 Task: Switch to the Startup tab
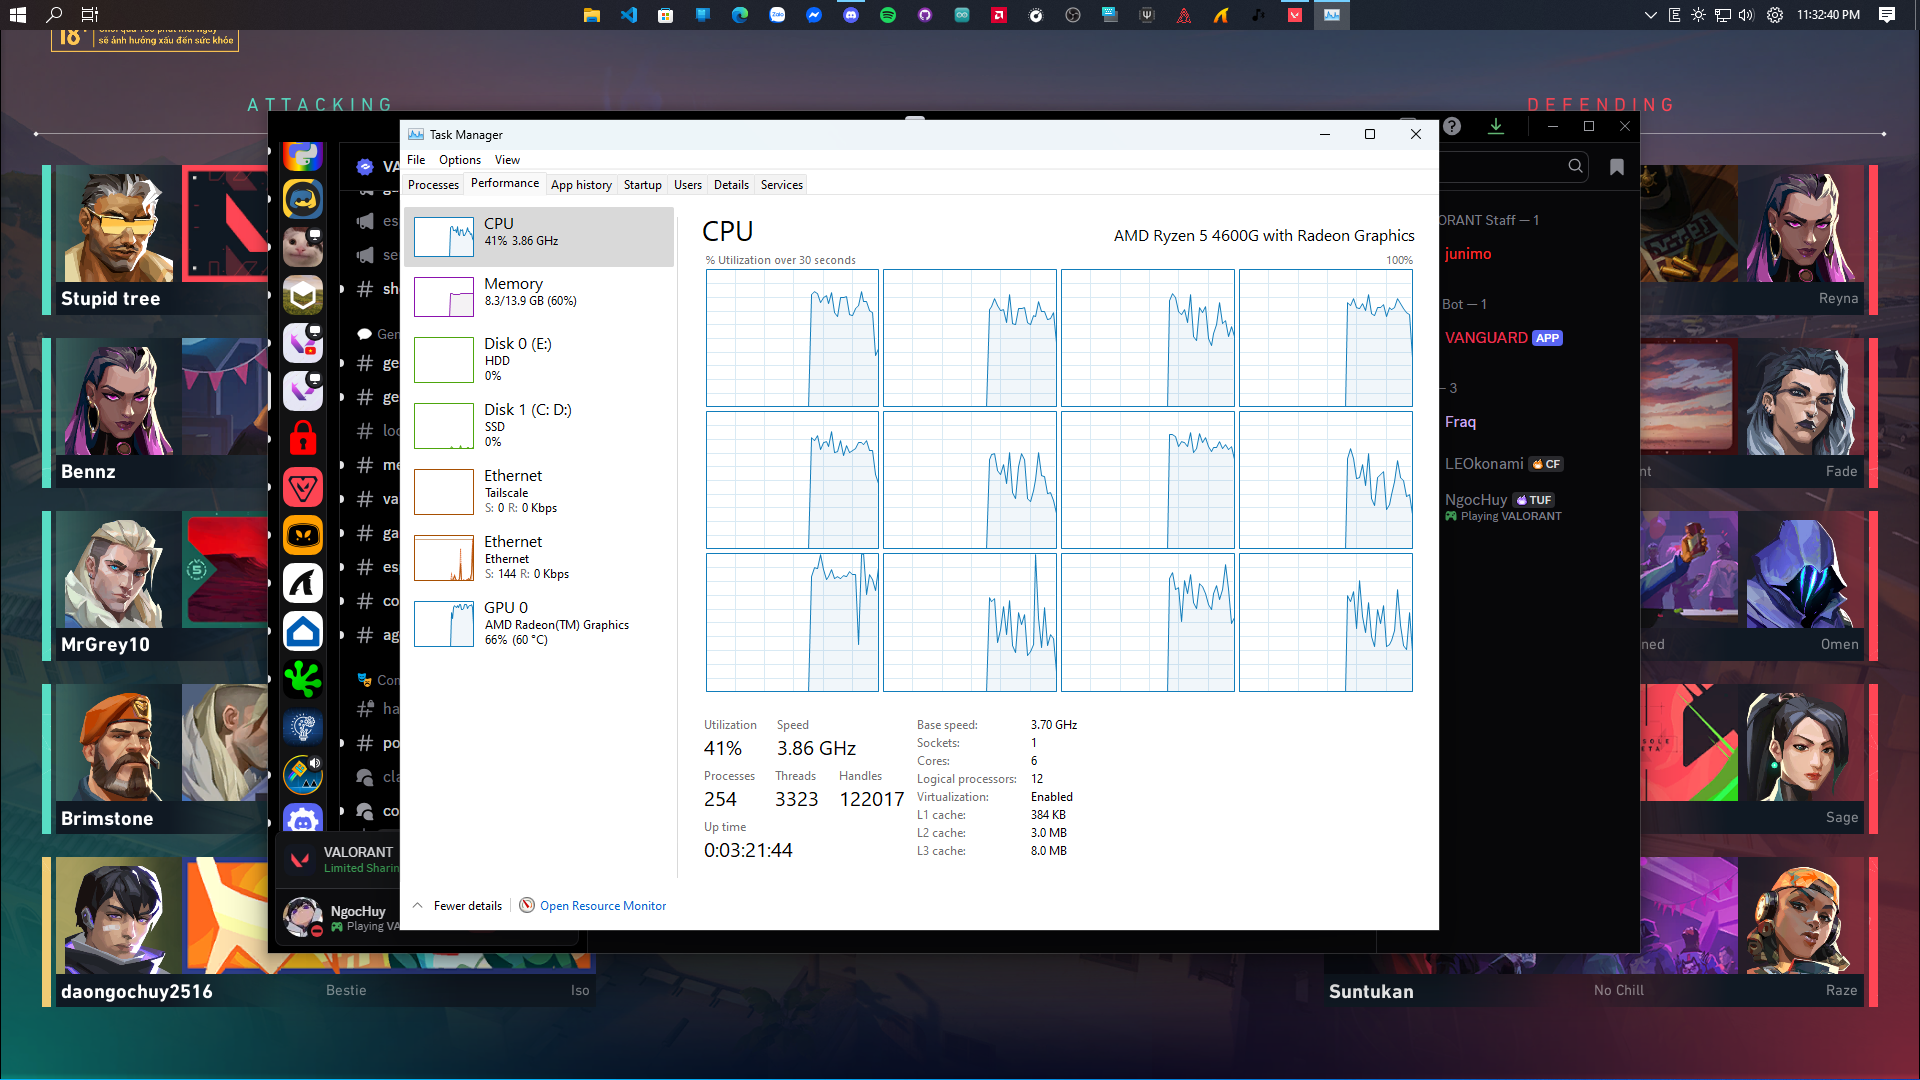click(x=642, y=185)
